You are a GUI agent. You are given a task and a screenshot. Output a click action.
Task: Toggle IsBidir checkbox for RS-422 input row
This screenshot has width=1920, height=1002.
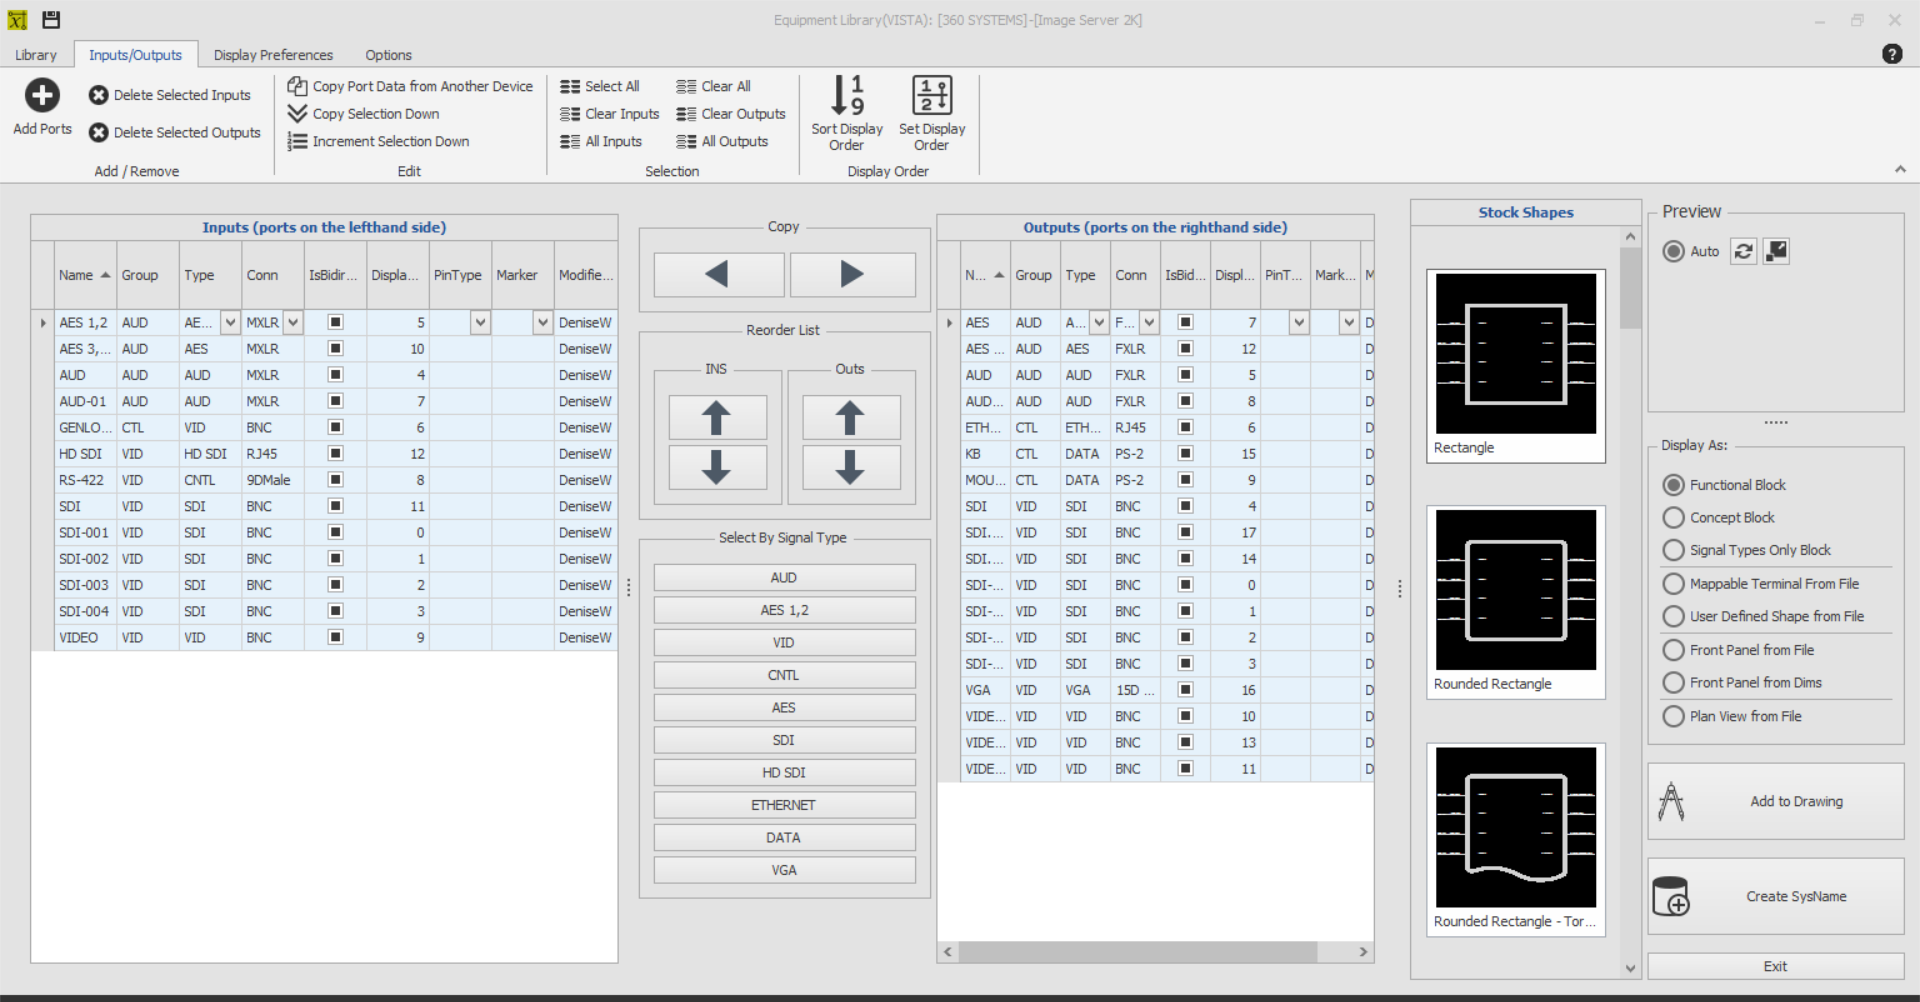point(335,480)
